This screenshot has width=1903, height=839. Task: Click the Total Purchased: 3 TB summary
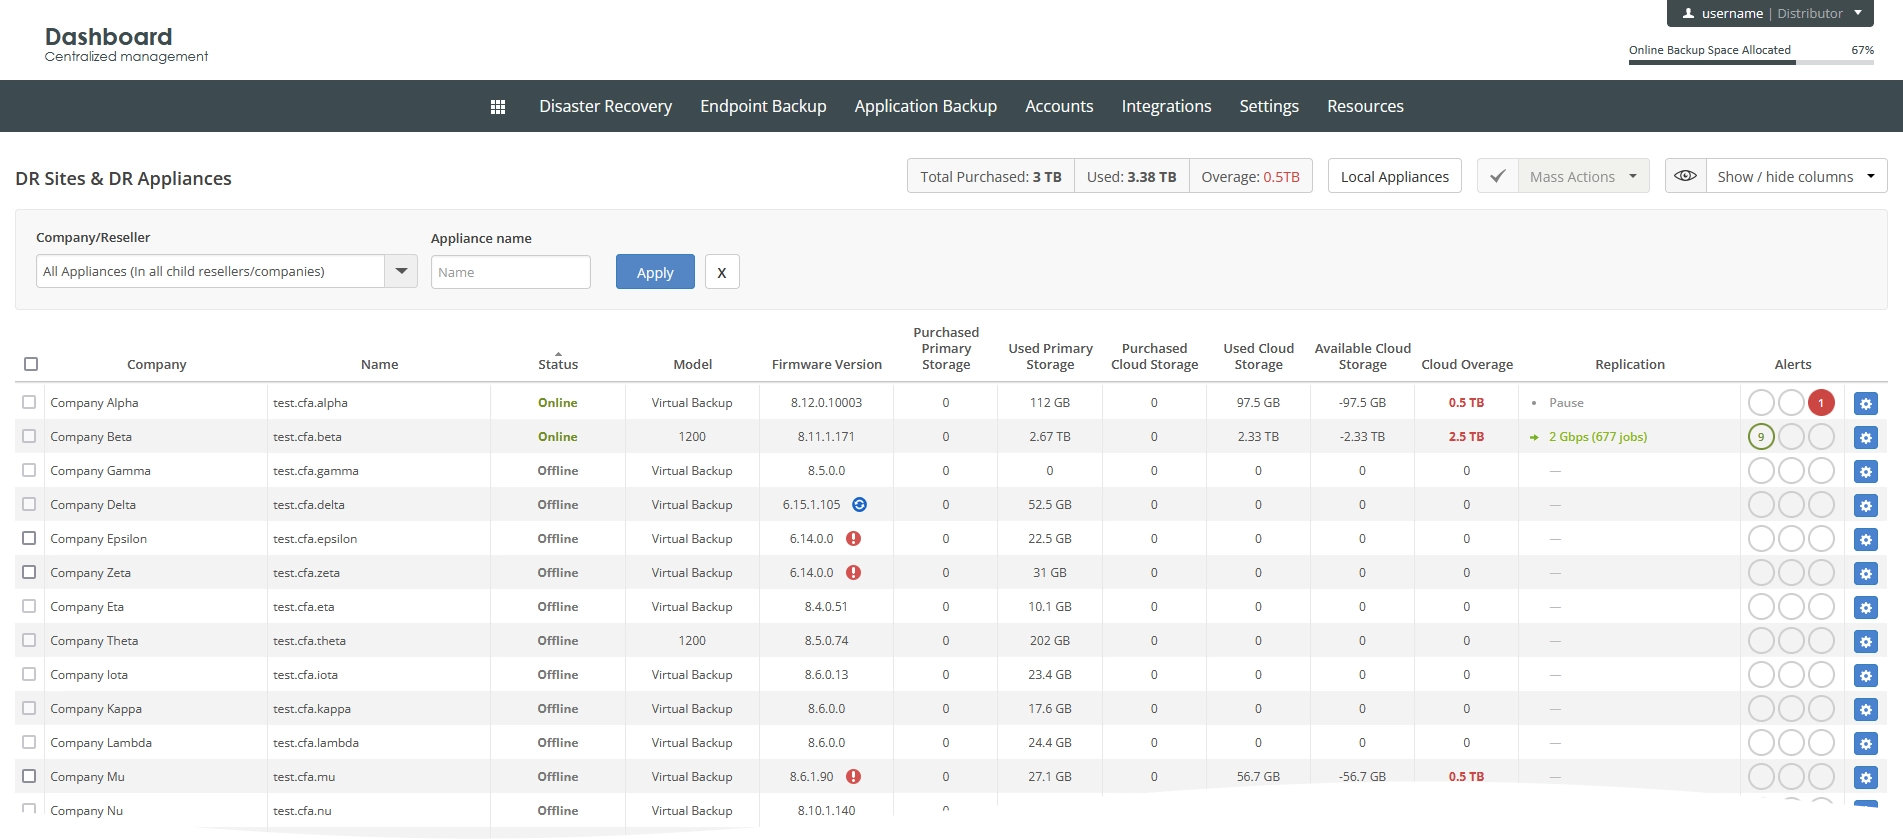pyautogui.click(x=990, y=176)
